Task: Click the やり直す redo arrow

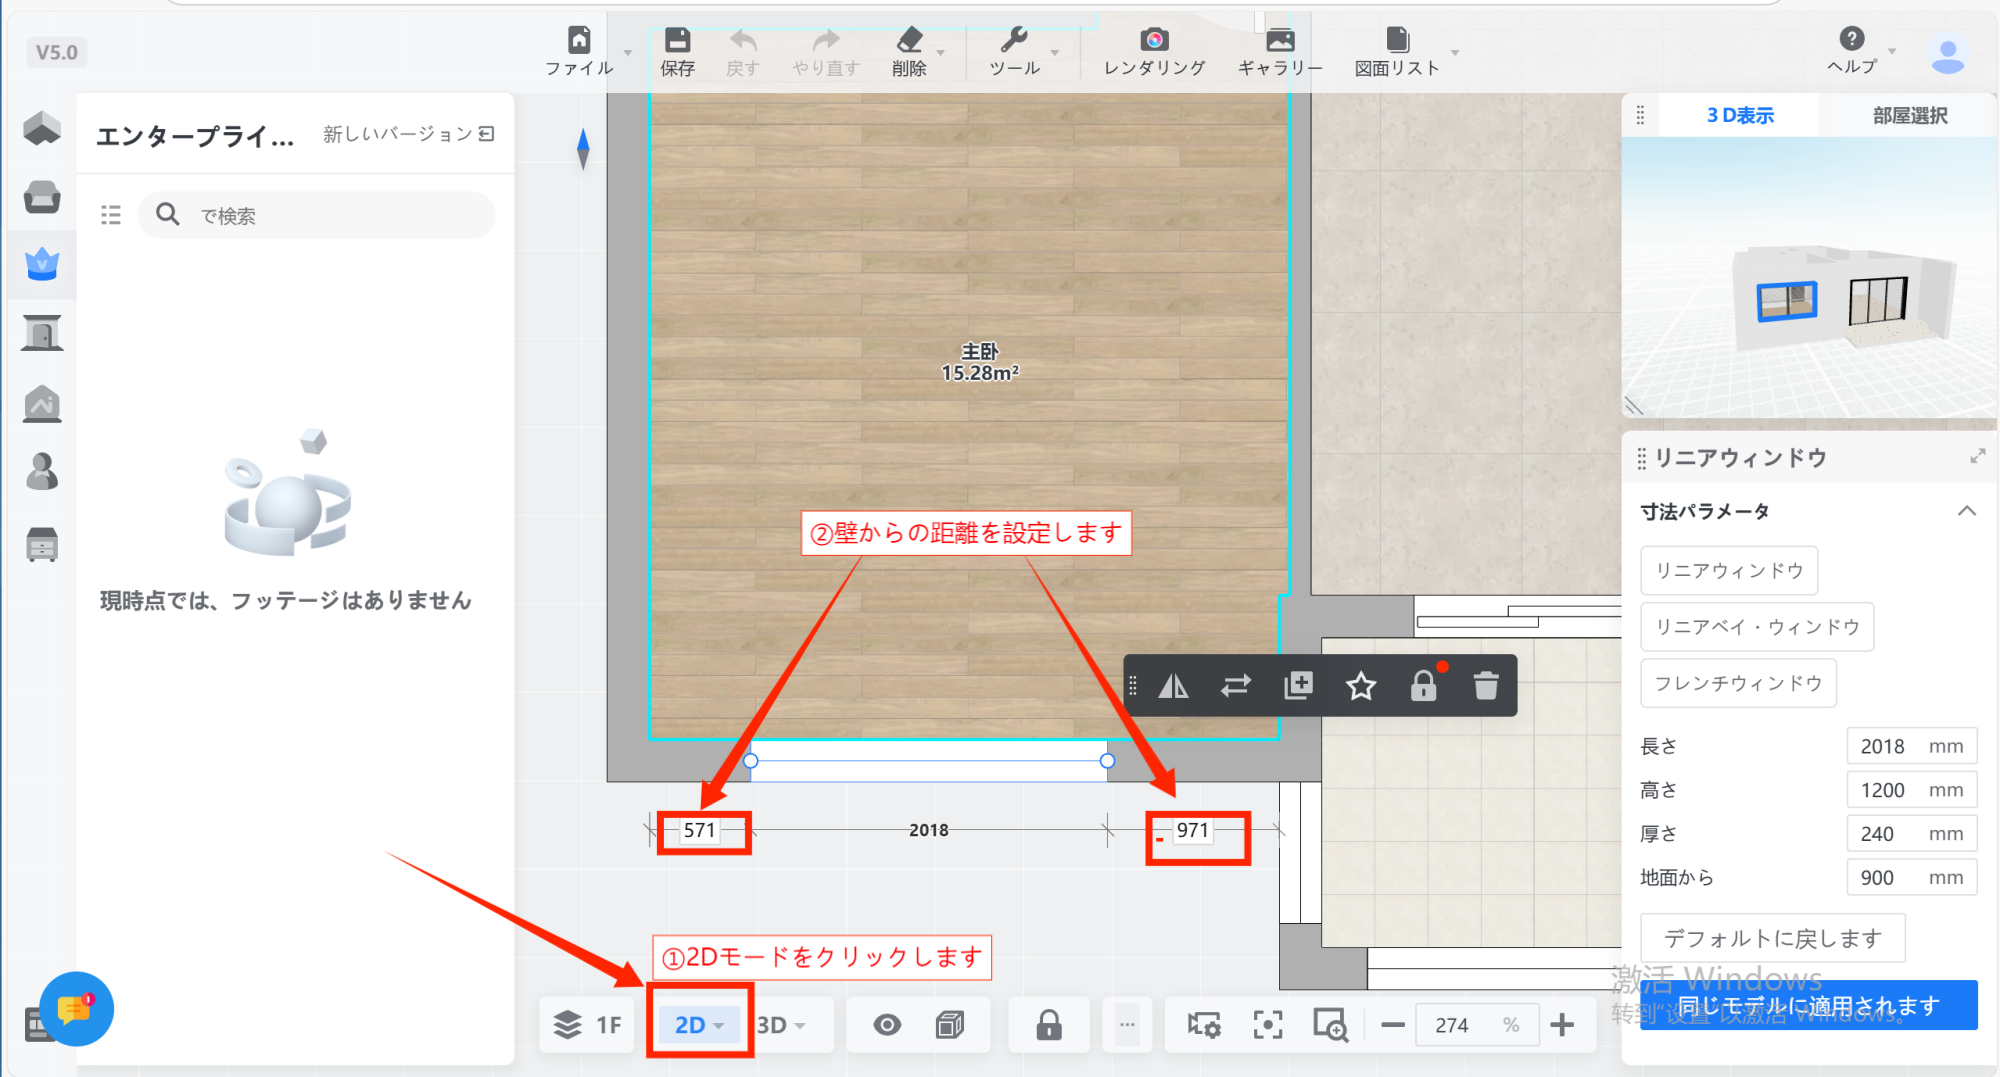Action: (826, 40)
